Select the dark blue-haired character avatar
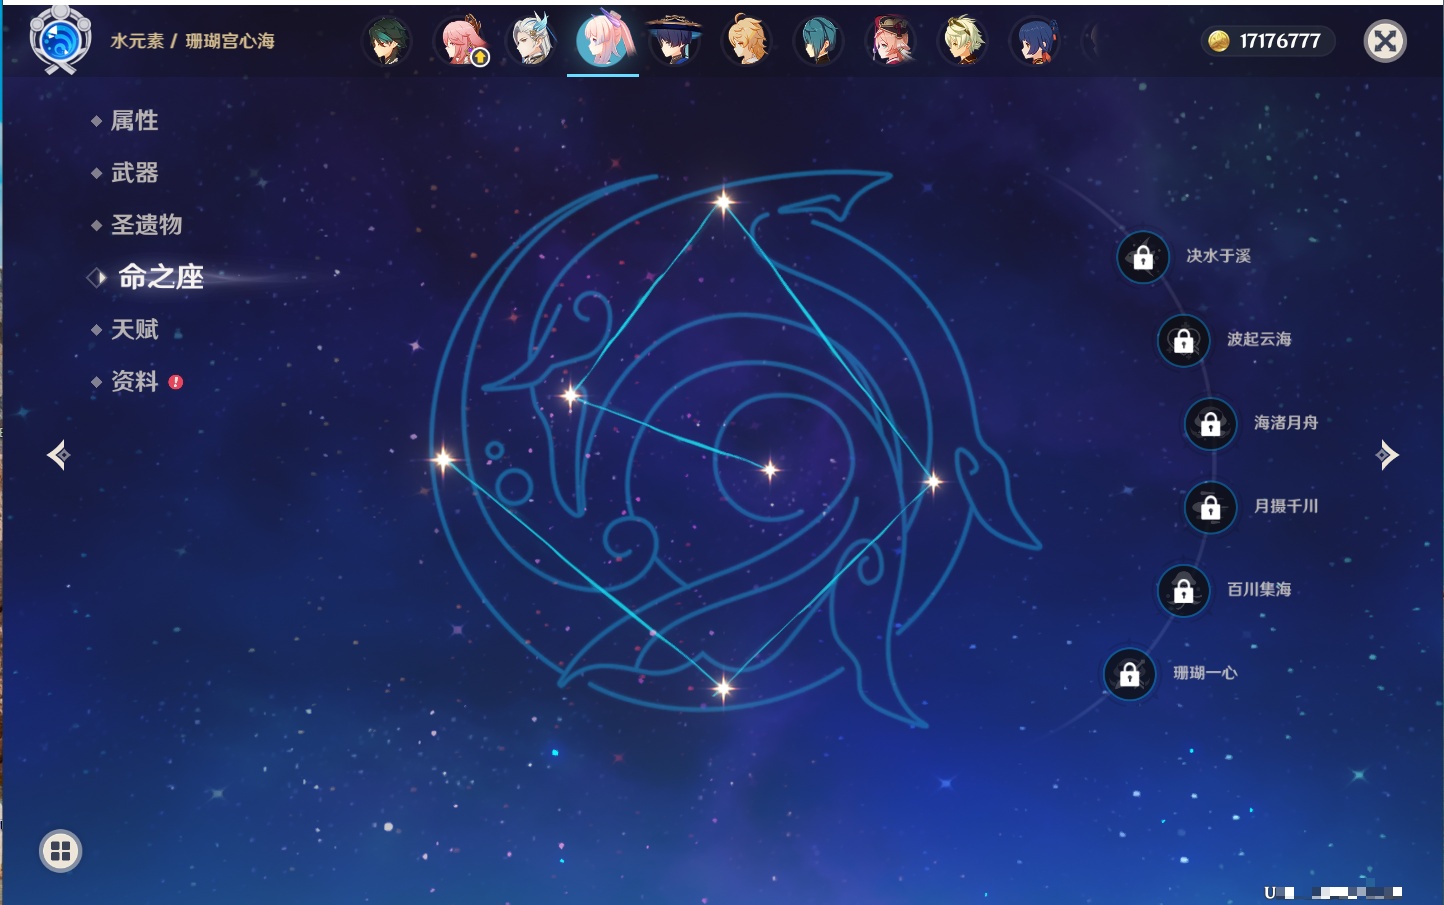This screenshot has height=905, width=1444. 1035,41
